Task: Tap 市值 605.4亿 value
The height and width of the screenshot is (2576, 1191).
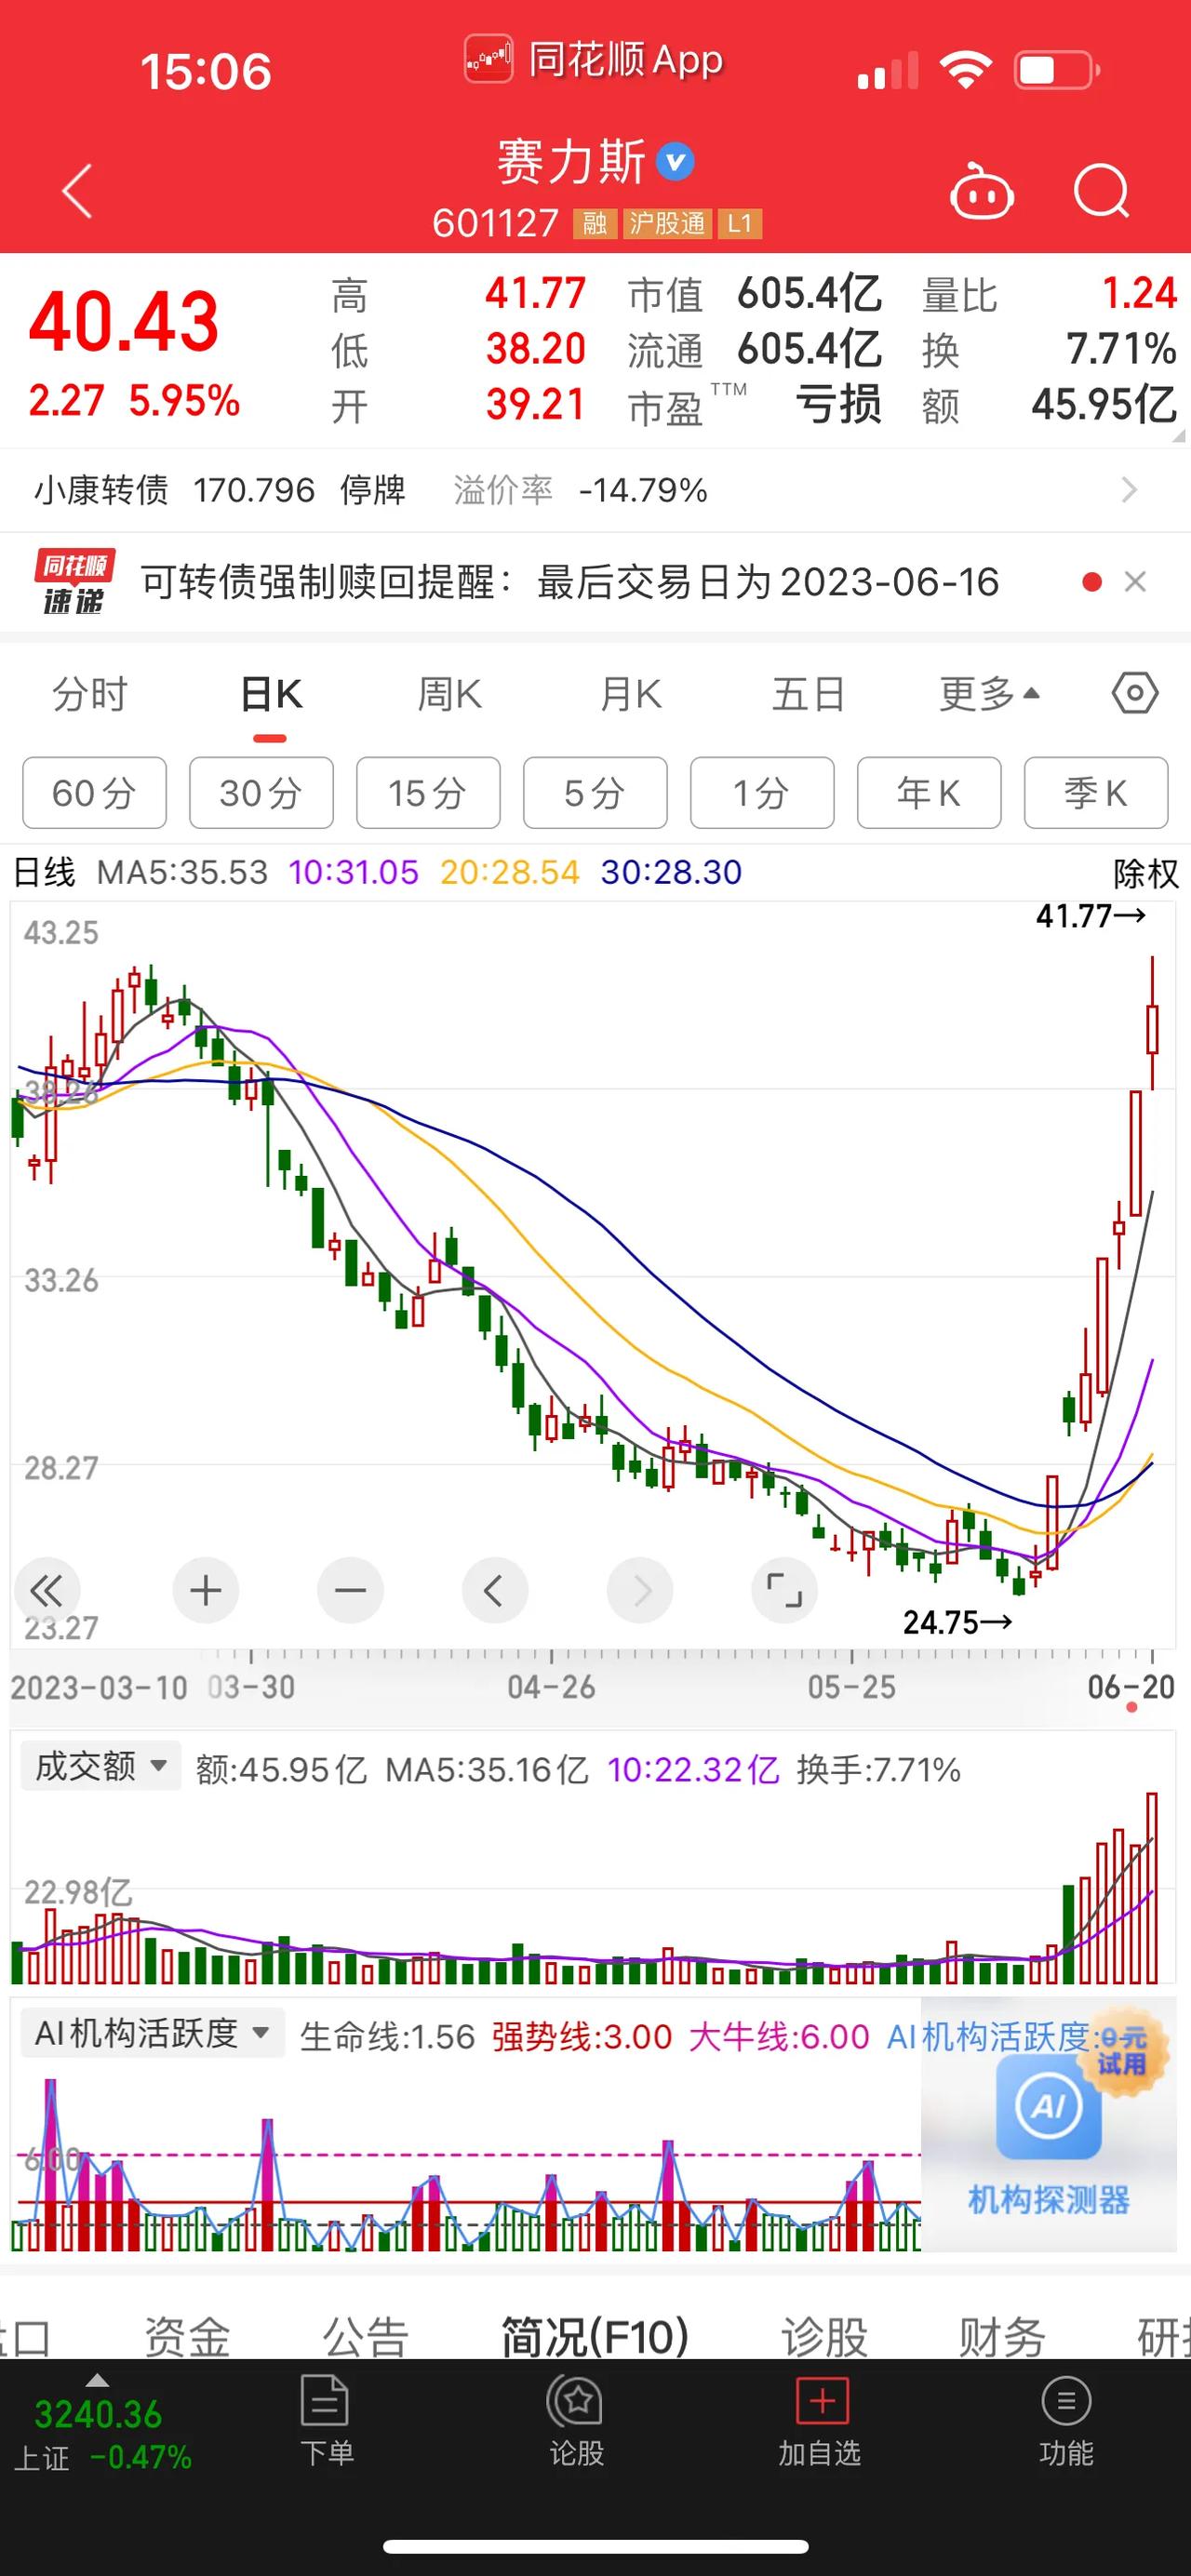Action: [x=809, y=294]
